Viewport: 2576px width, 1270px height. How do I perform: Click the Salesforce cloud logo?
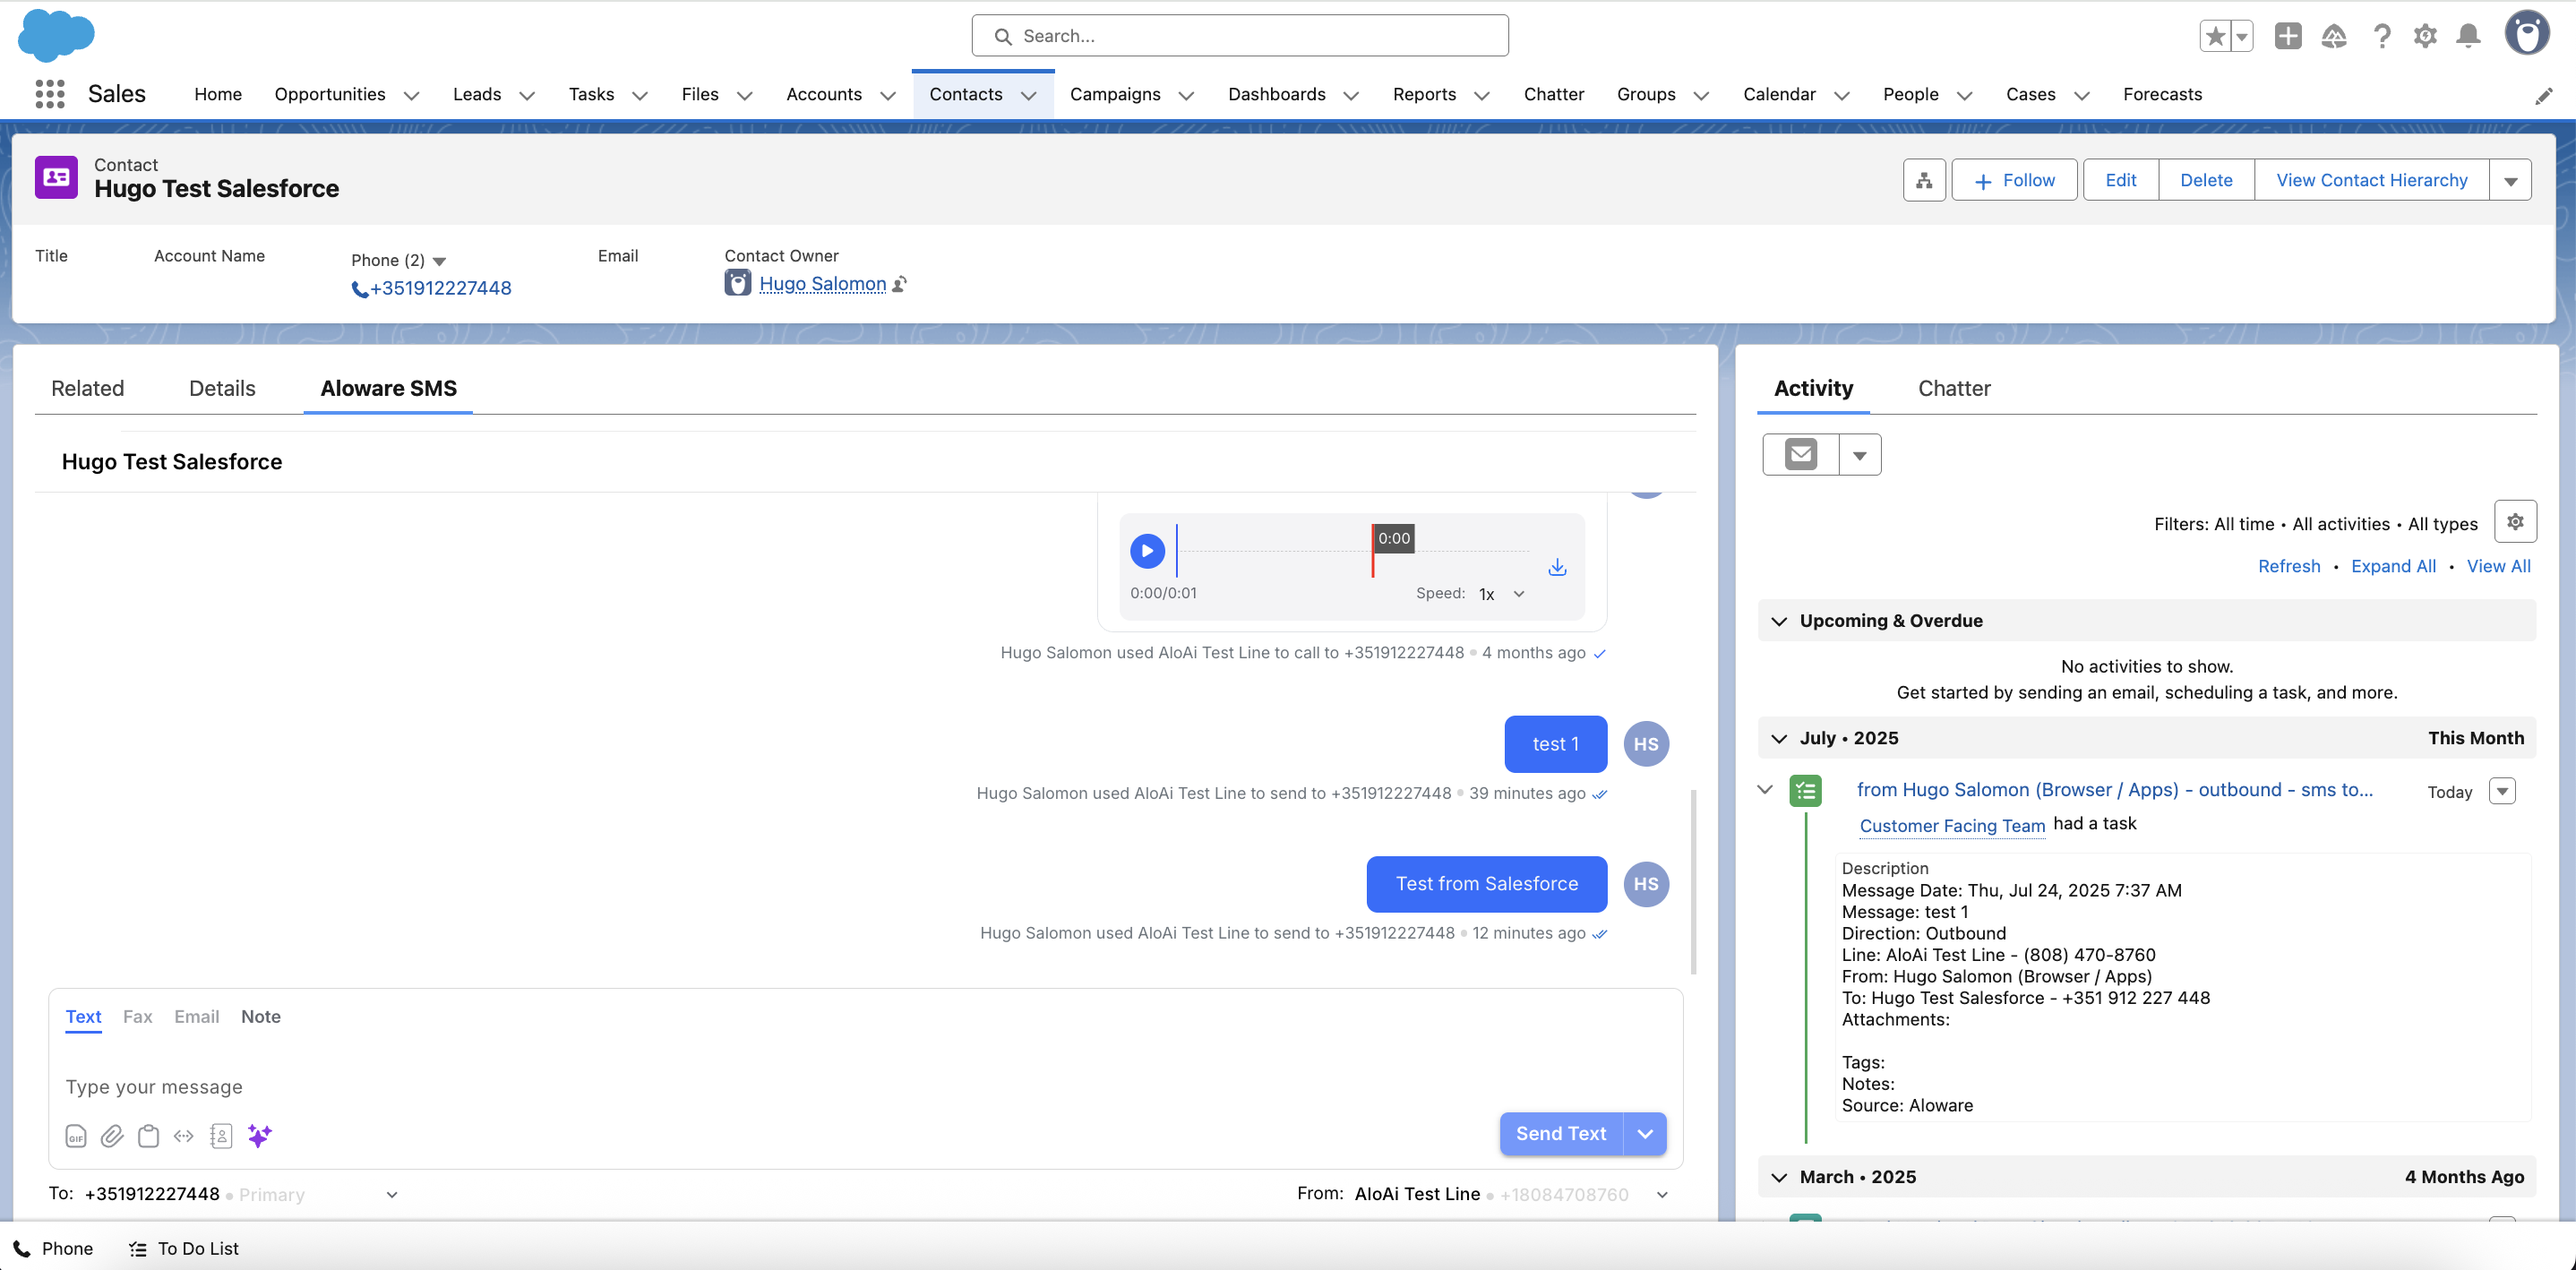pyautogui.click(x=56, y=36)
